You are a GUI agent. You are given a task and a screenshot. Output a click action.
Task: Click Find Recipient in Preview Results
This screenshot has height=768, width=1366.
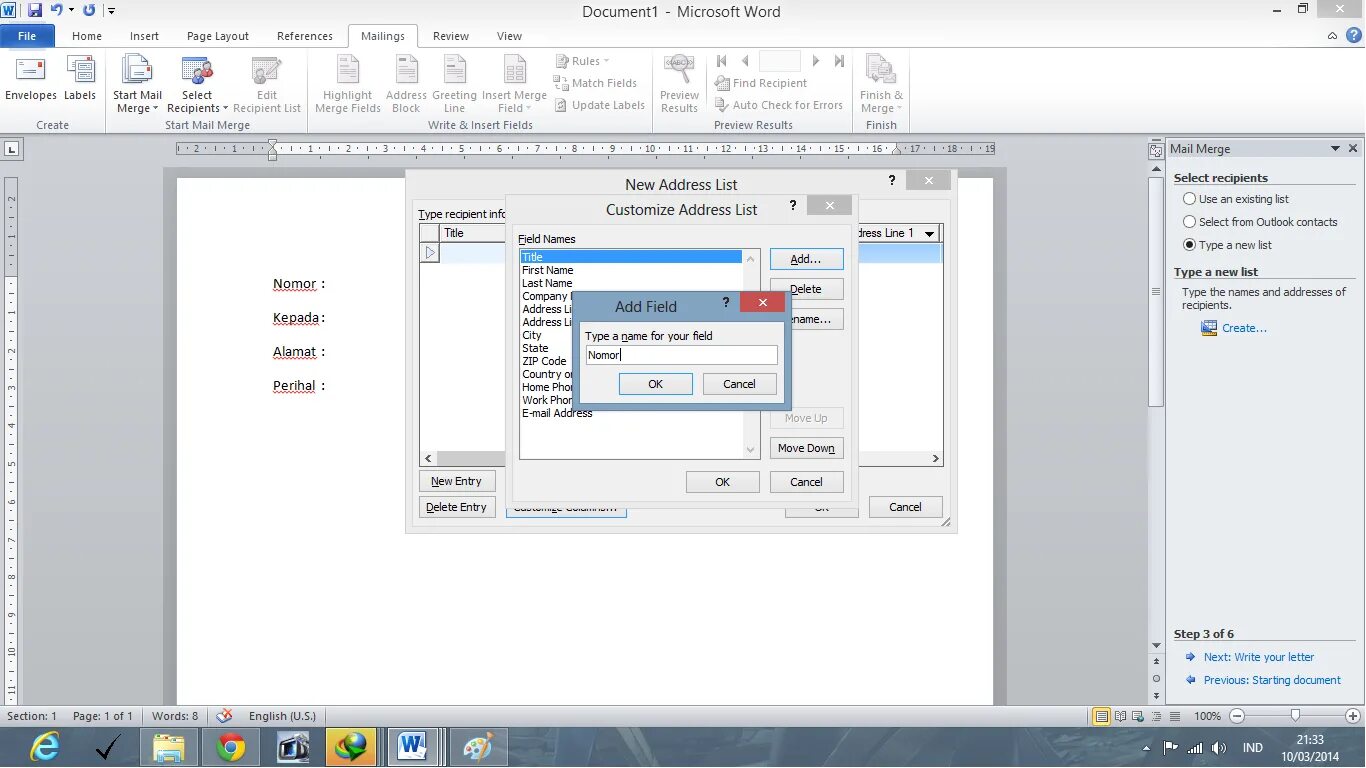coord(761,83)
